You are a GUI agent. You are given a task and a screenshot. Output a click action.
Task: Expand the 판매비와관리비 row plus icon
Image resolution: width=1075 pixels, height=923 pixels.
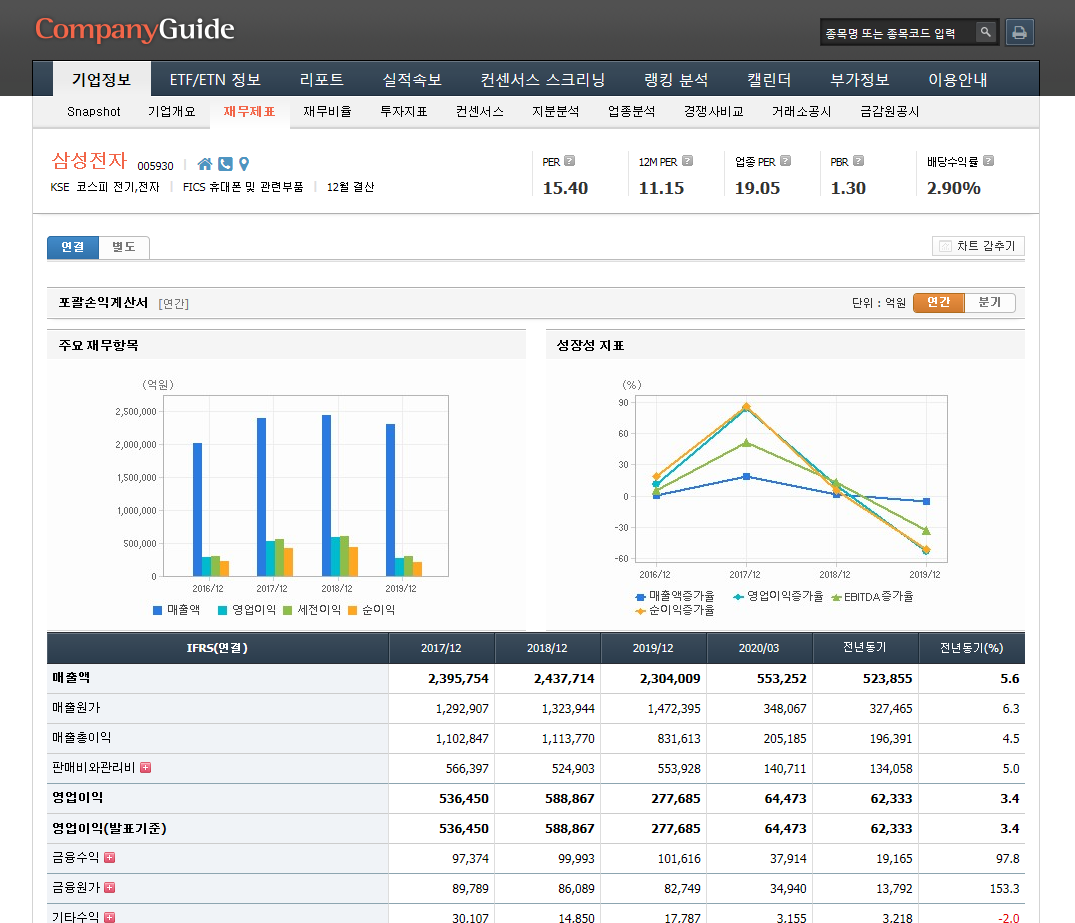(145, 767)
